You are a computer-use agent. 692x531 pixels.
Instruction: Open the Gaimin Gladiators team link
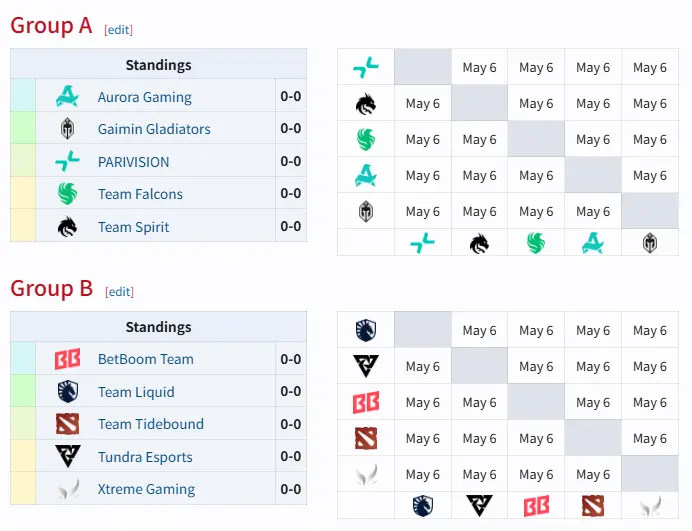[154, 129]
